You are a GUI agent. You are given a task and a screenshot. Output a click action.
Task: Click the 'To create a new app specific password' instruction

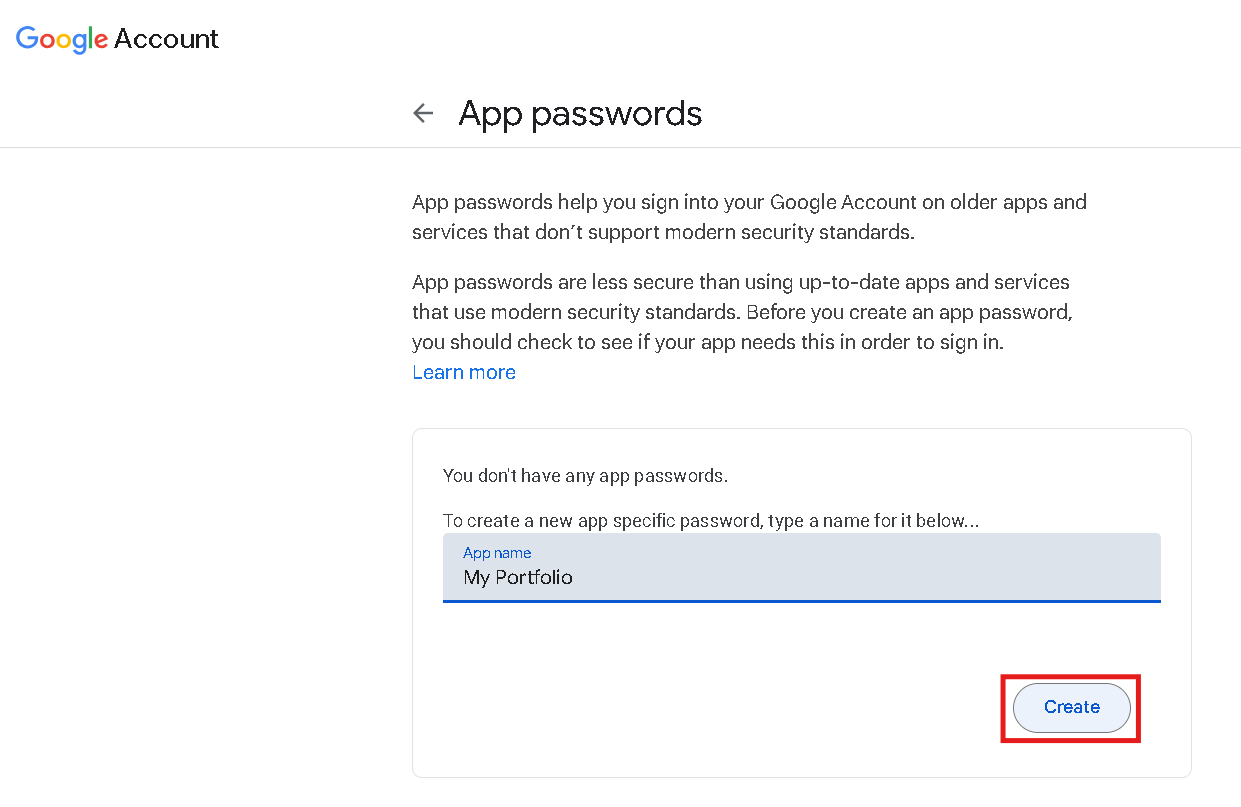tap(711, 521)
